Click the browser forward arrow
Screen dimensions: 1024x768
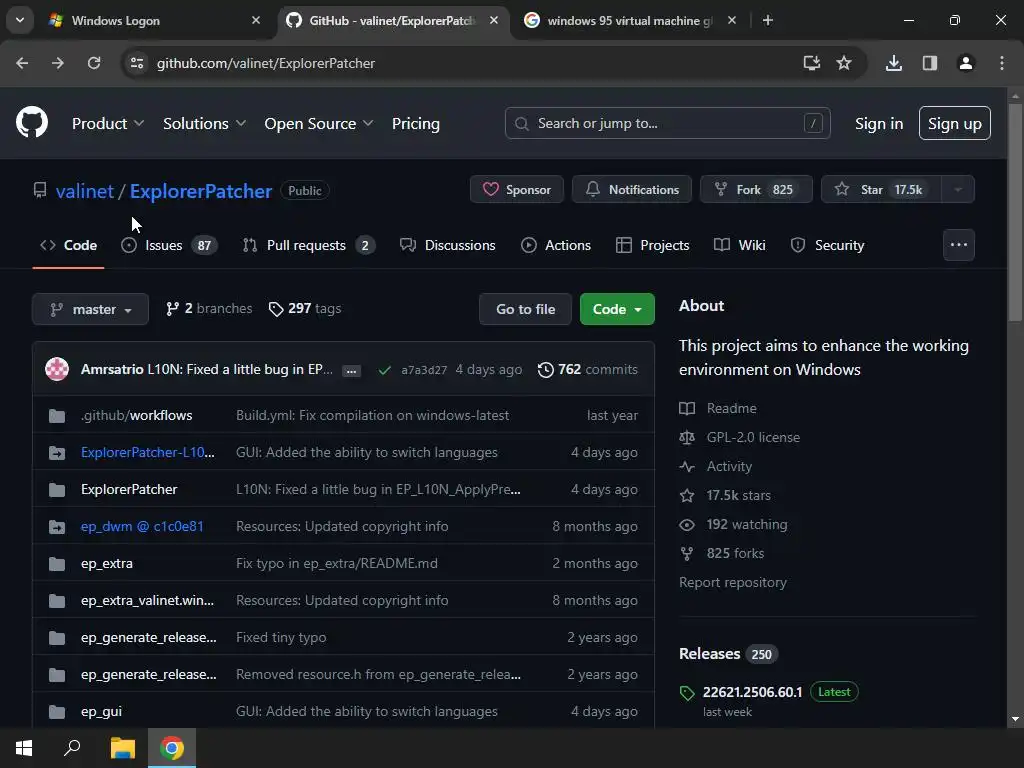[x=58, y=63]
